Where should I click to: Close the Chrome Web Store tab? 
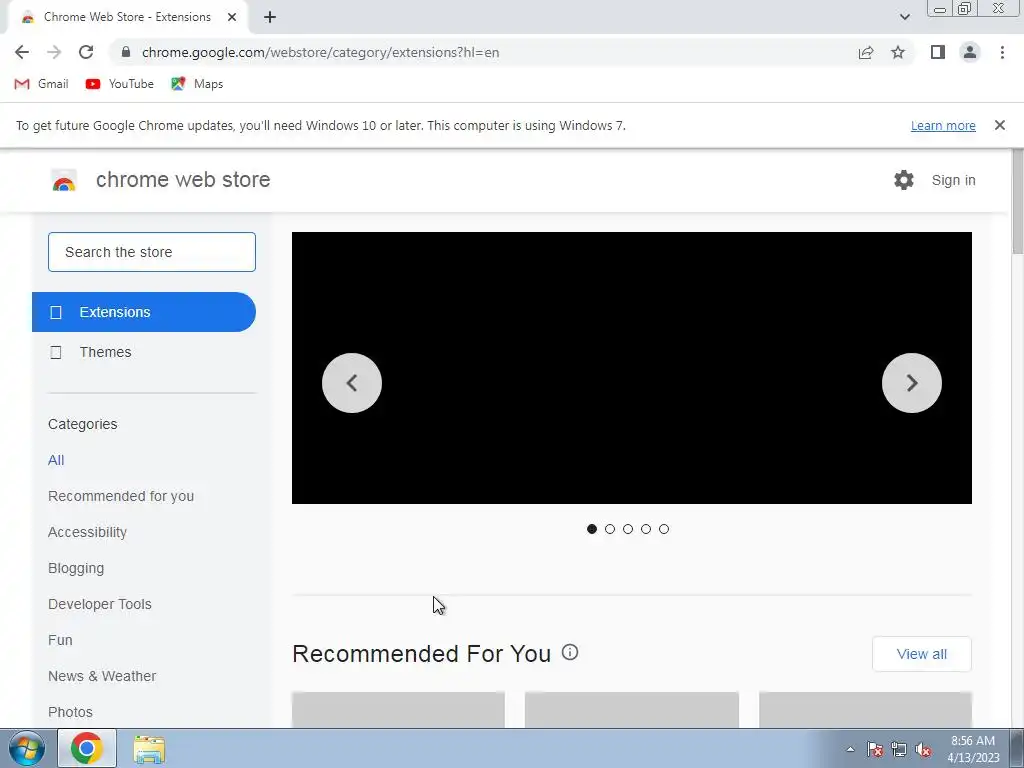pyautogui.click(x=232, y=18)
